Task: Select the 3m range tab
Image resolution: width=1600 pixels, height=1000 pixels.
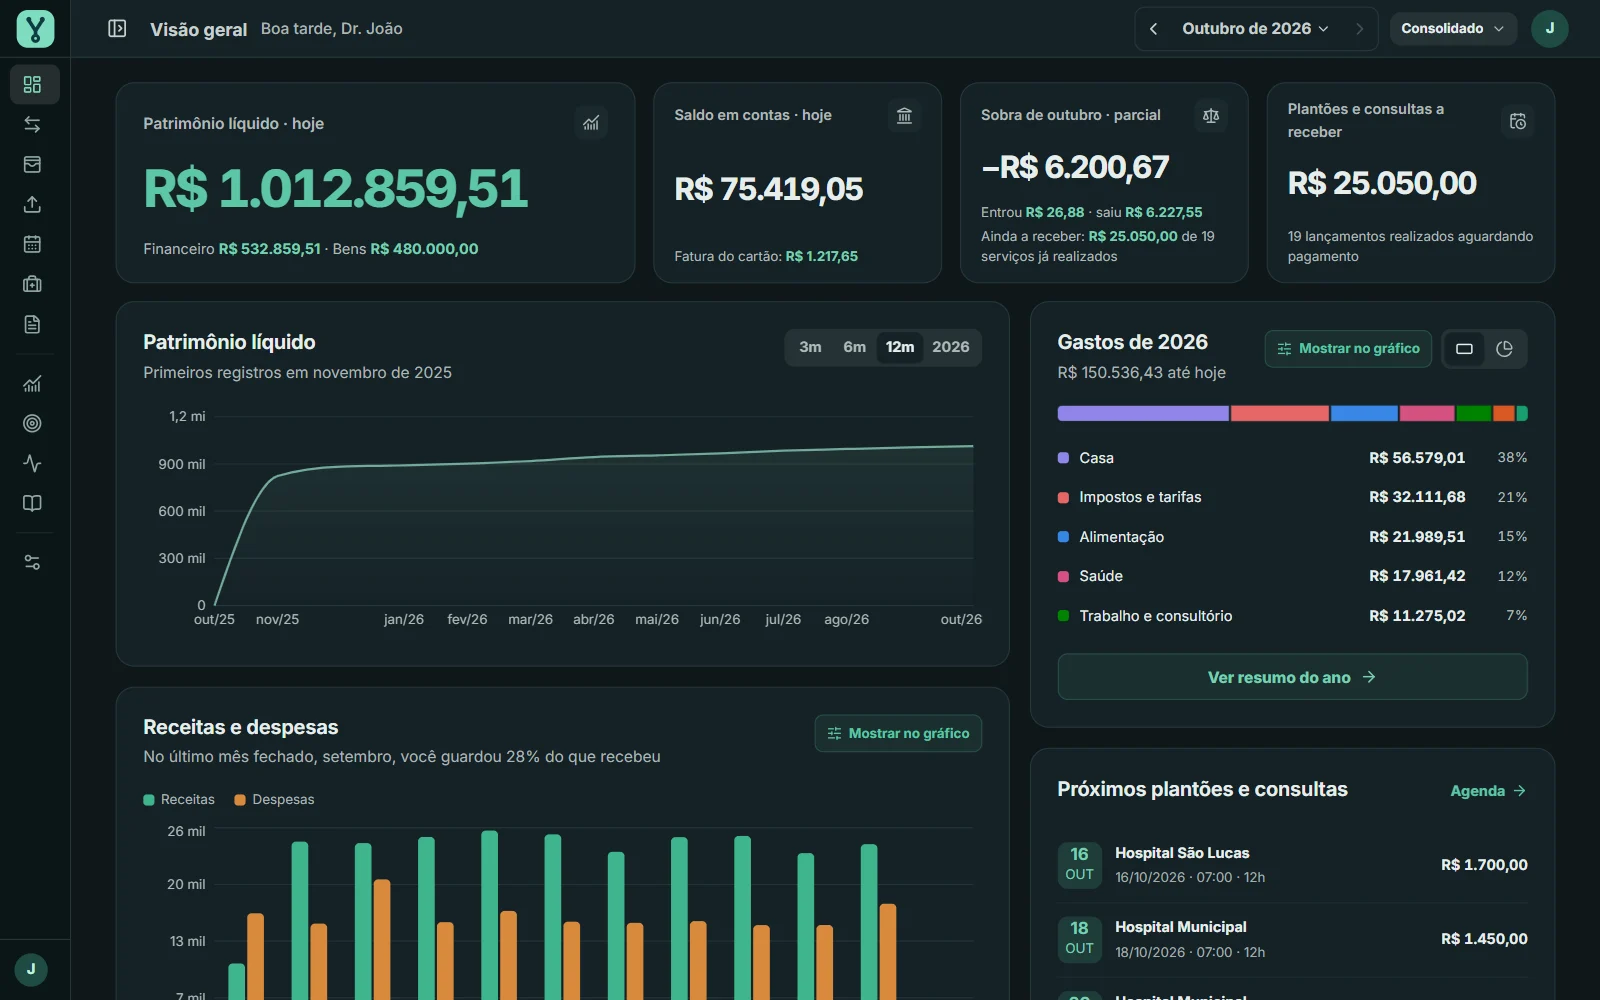Action: (x=810, y=347)
